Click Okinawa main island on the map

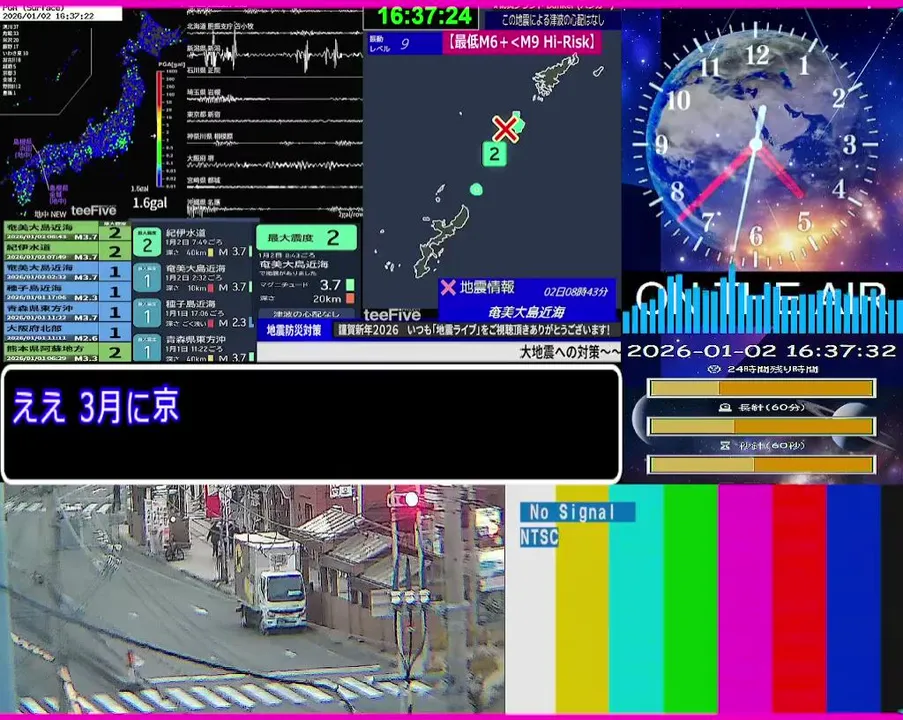point(443,241)
